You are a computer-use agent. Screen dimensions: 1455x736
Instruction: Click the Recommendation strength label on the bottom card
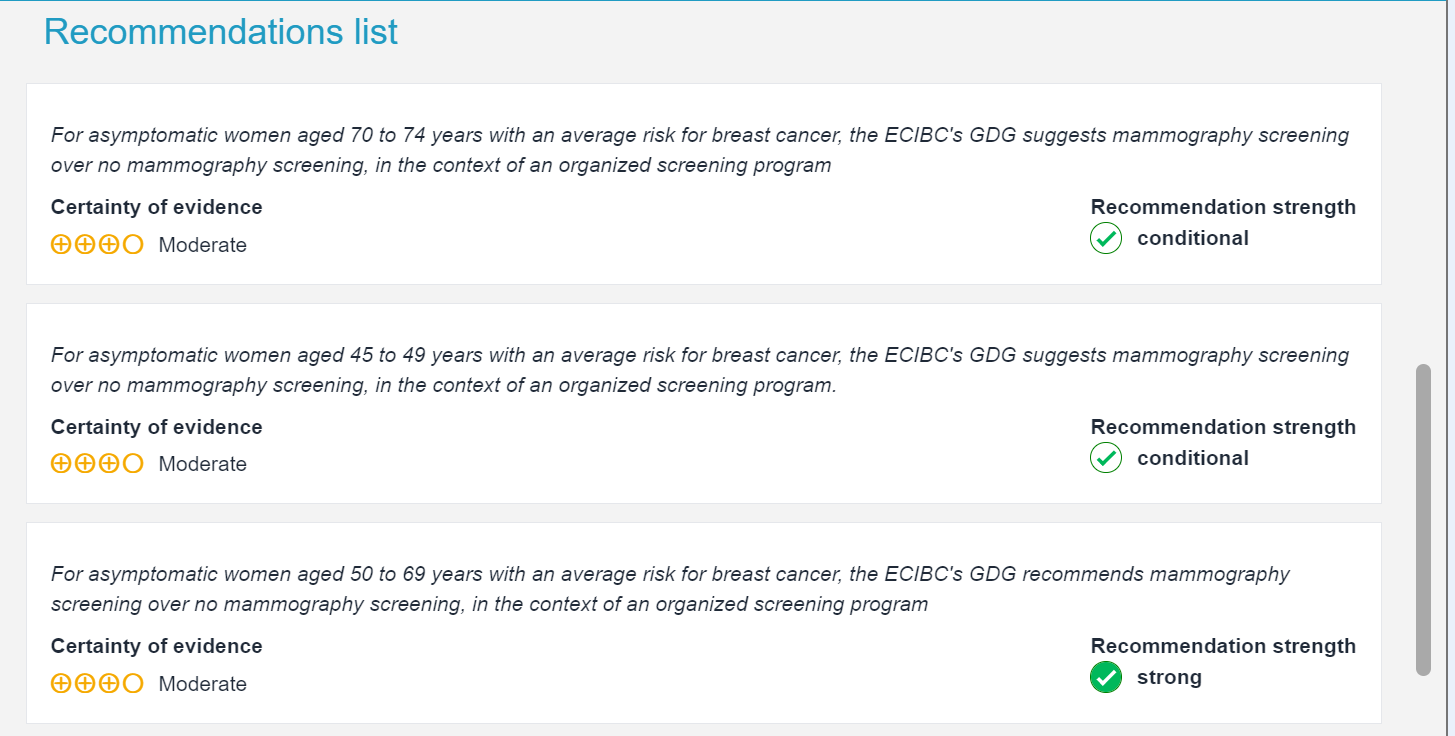1223,646
